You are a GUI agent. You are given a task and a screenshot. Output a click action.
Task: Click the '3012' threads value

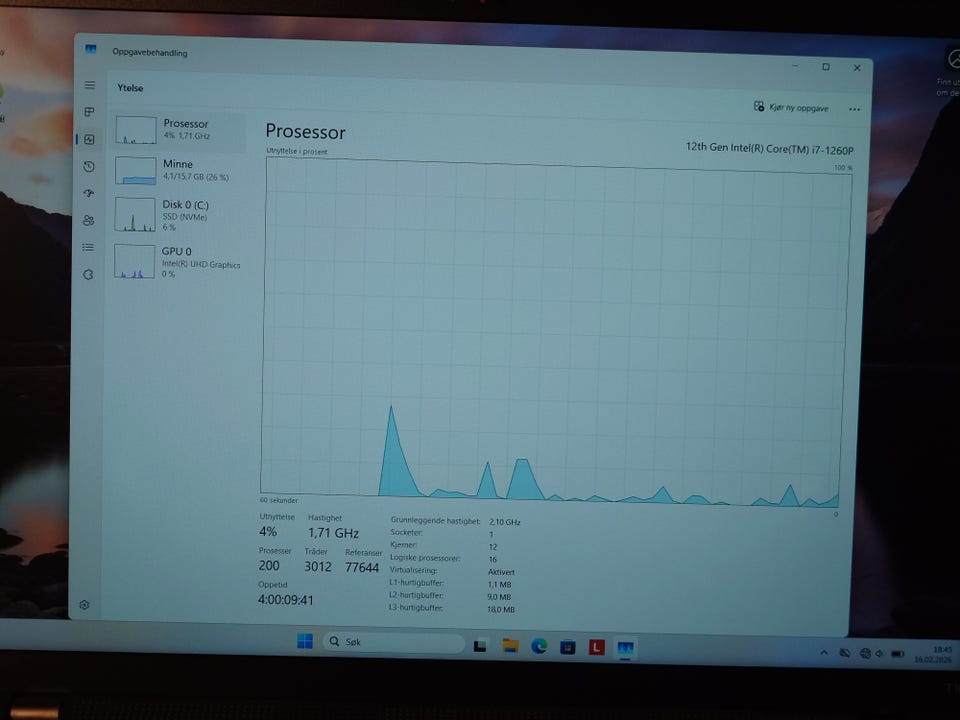tap(318, 567)
